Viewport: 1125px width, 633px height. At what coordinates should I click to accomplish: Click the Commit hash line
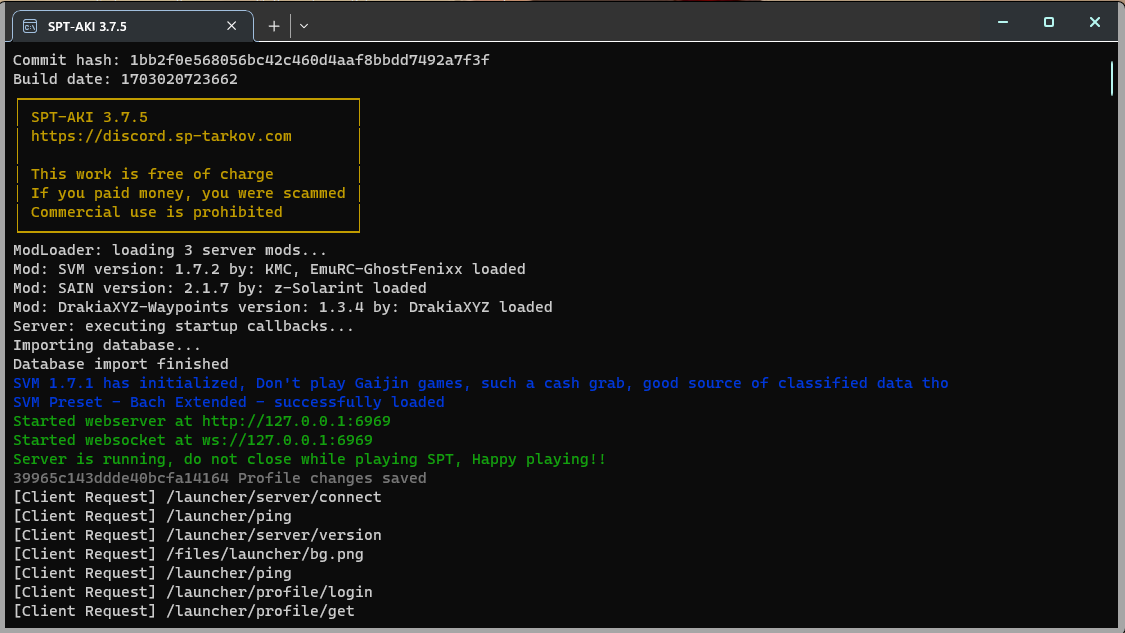251,60
